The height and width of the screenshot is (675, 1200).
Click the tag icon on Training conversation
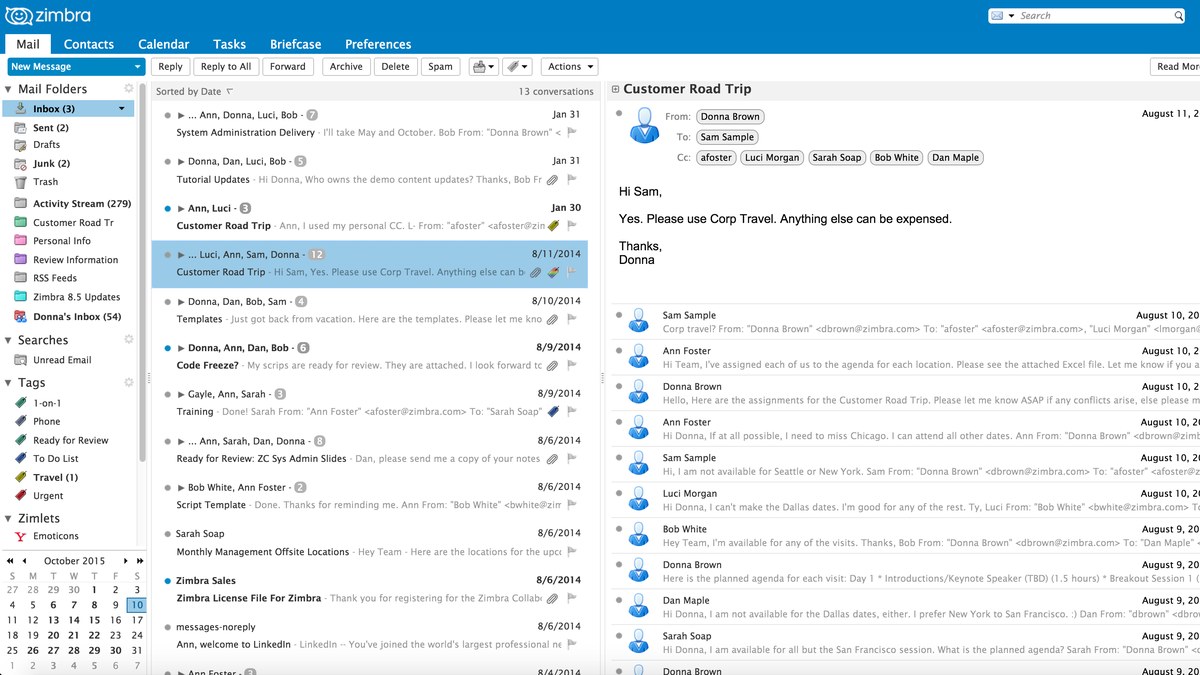click(553, 411)
